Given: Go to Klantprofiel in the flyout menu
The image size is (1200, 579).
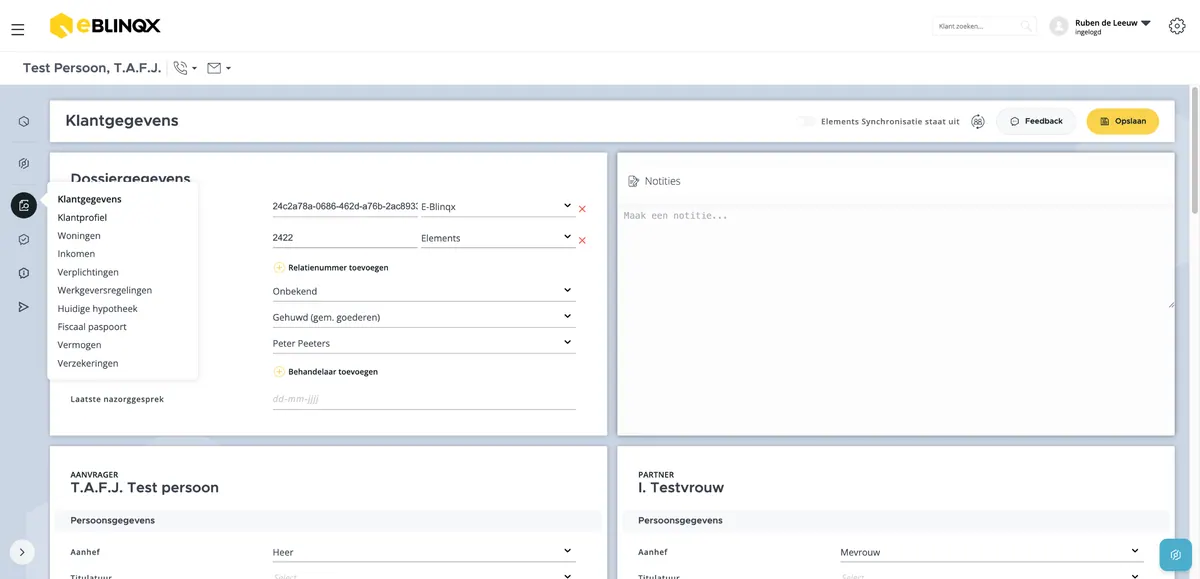Looking at the screenshot, I should [82, 217].
